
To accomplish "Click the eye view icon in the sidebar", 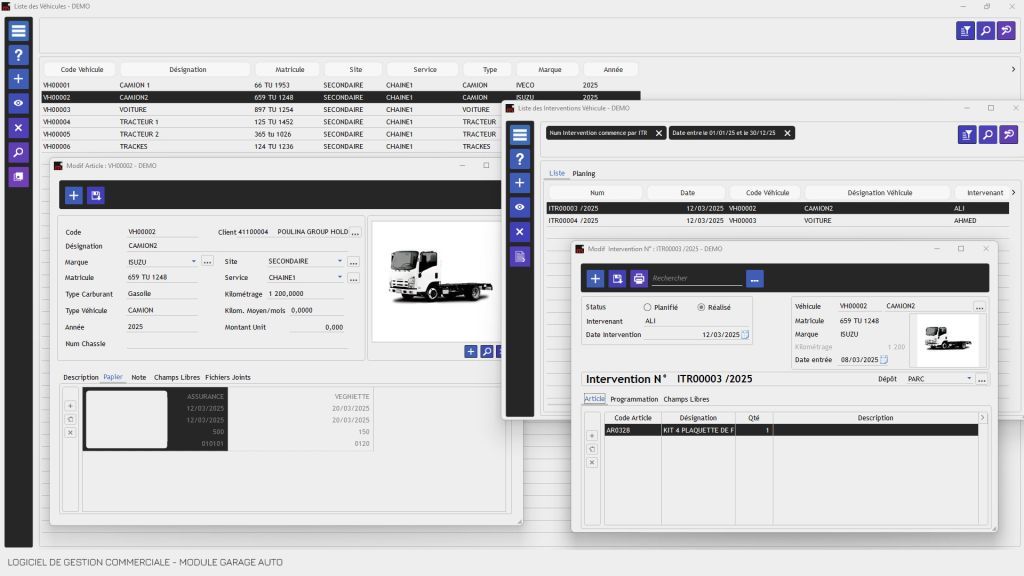I will pyautogui.click(x=18, y=103).
